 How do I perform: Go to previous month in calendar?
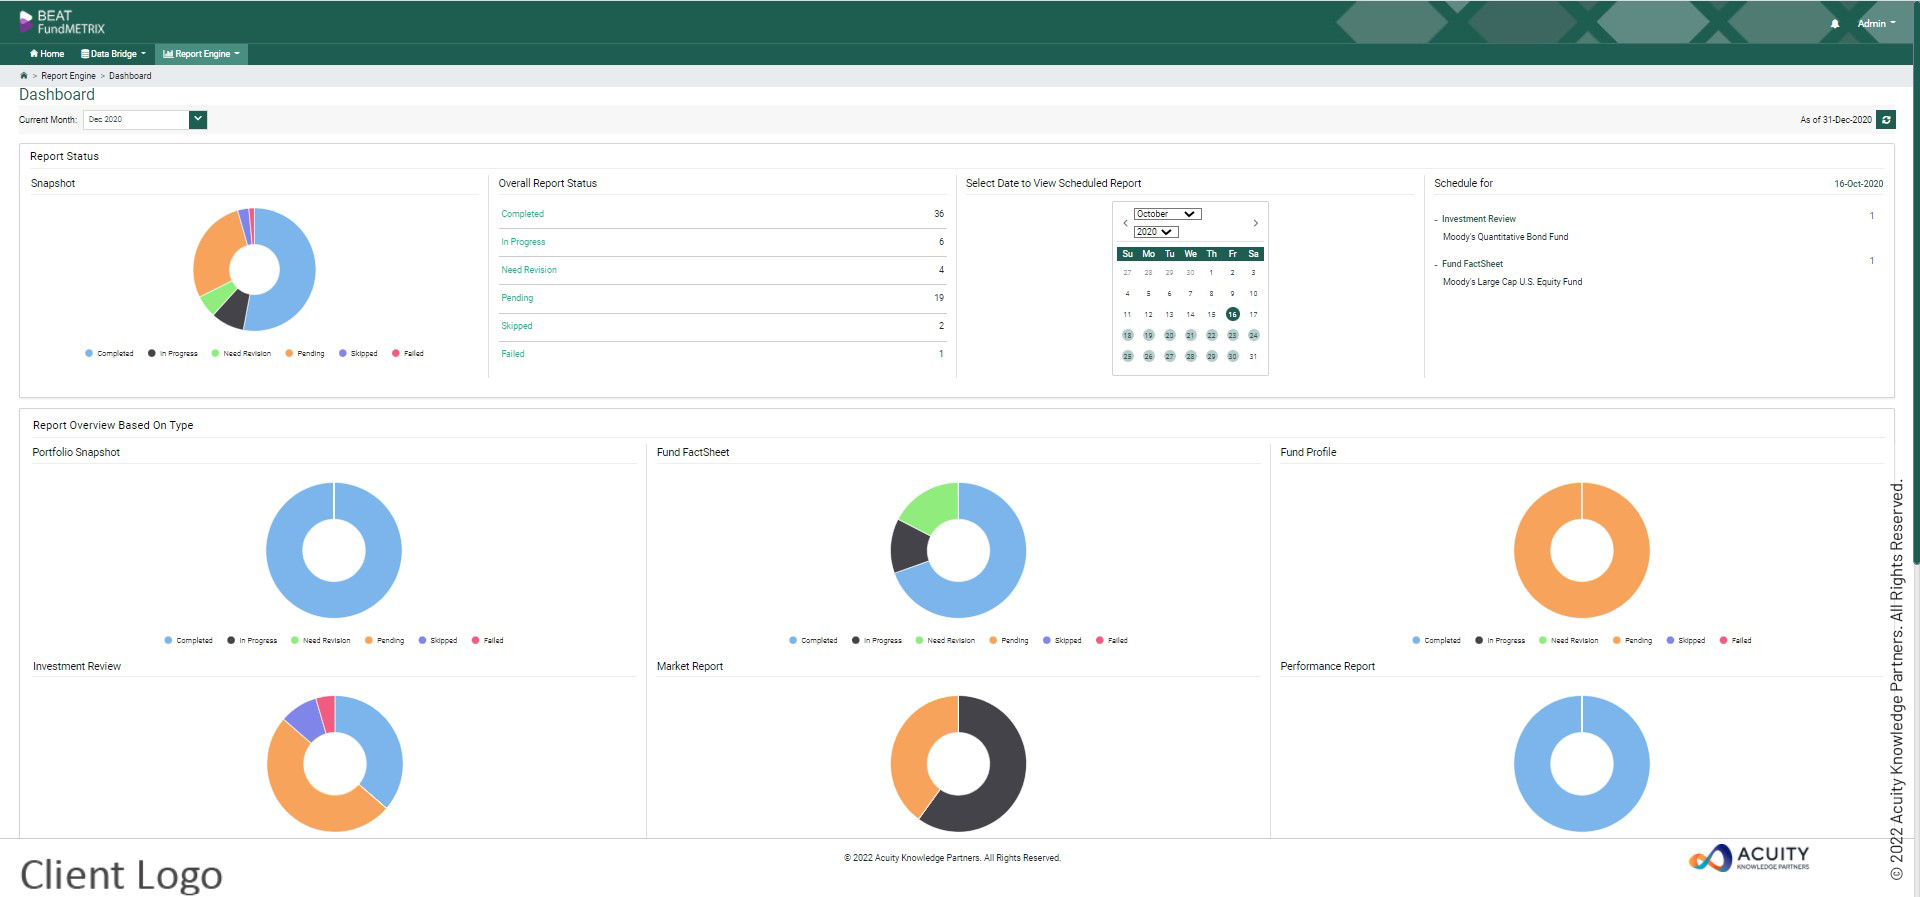1125,223
